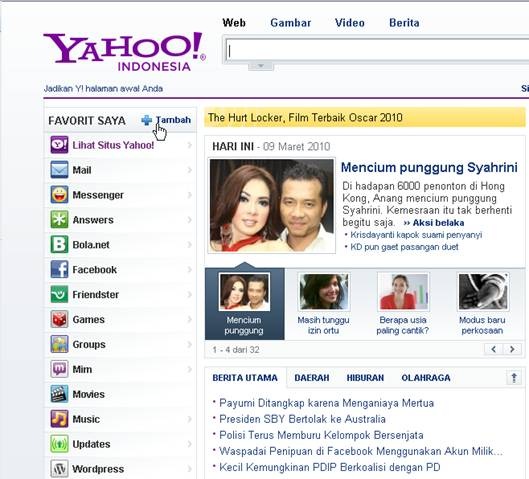Click the green Answers icon
The height and width of the screenshot is (479, 529).
tap(59, 220)
